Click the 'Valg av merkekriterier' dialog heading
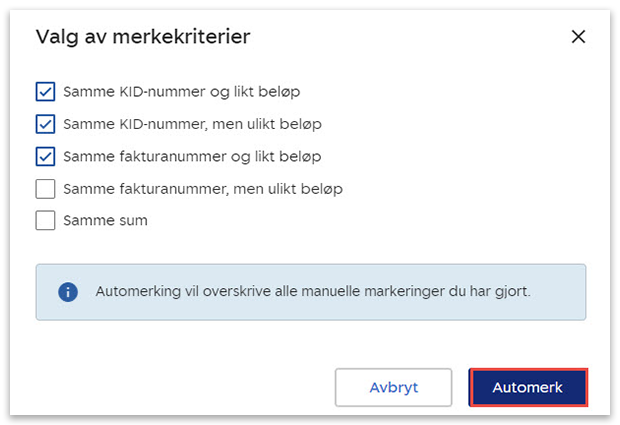Image resolution: width=620 pixels, height=425 pixels. click(143, 37)
